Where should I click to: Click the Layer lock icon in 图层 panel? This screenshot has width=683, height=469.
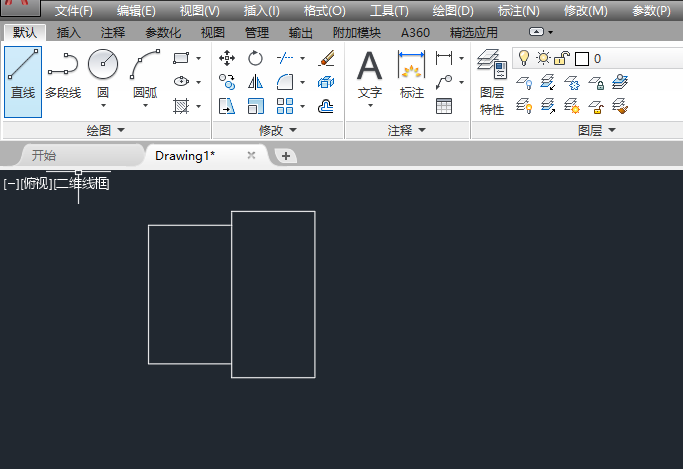[596, 82]
